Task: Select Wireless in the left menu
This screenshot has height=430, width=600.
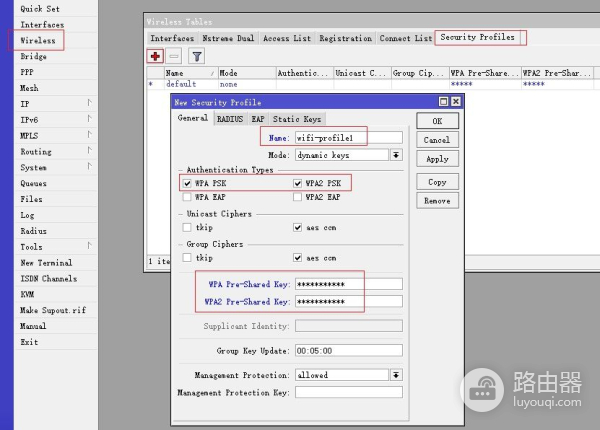Action: point(38,40)
